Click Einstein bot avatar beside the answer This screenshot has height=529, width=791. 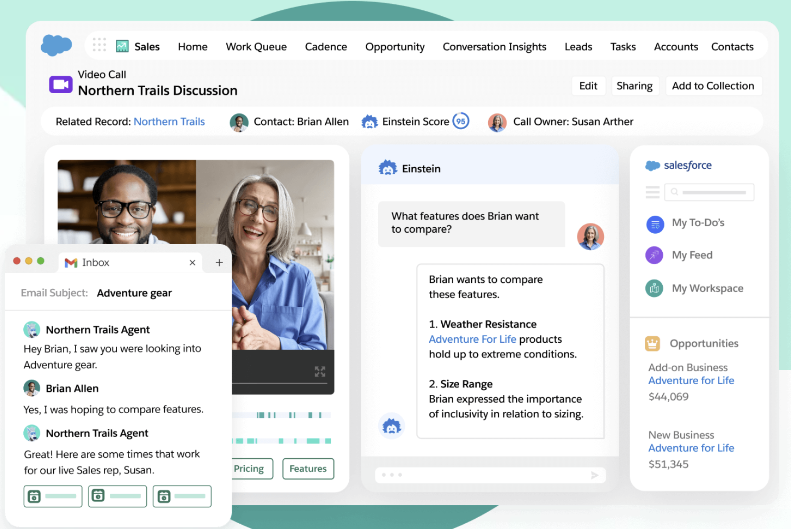(391, 426)
